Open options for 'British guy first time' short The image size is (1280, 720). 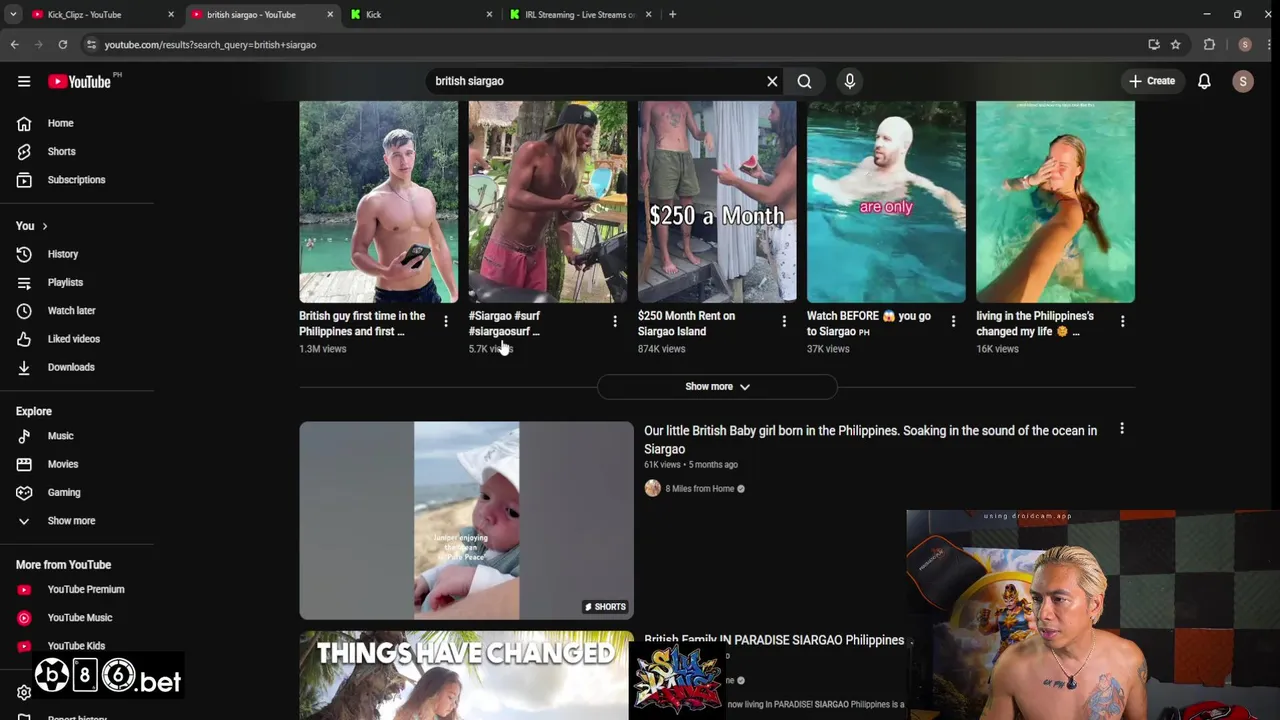pos(446,321)
